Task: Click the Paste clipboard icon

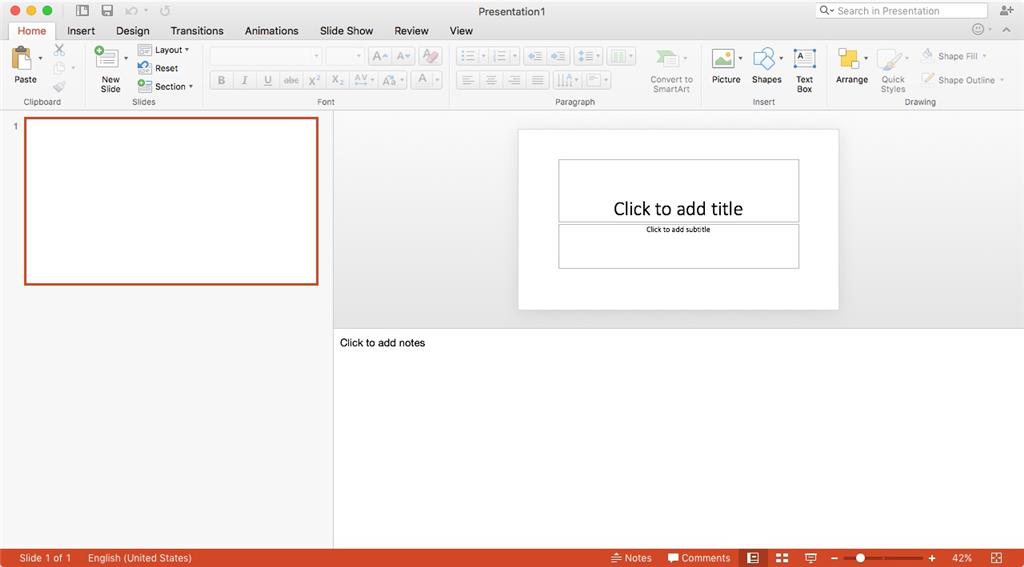Action: pyautogui.click(x=22, y=57)
